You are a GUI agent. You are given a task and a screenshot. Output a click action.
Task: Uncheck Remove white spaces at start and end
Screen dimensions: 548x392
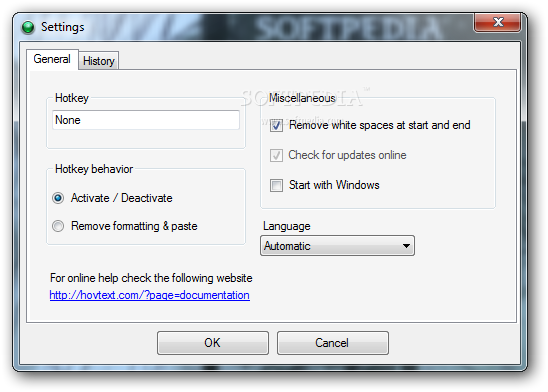(x=276, y=125)
